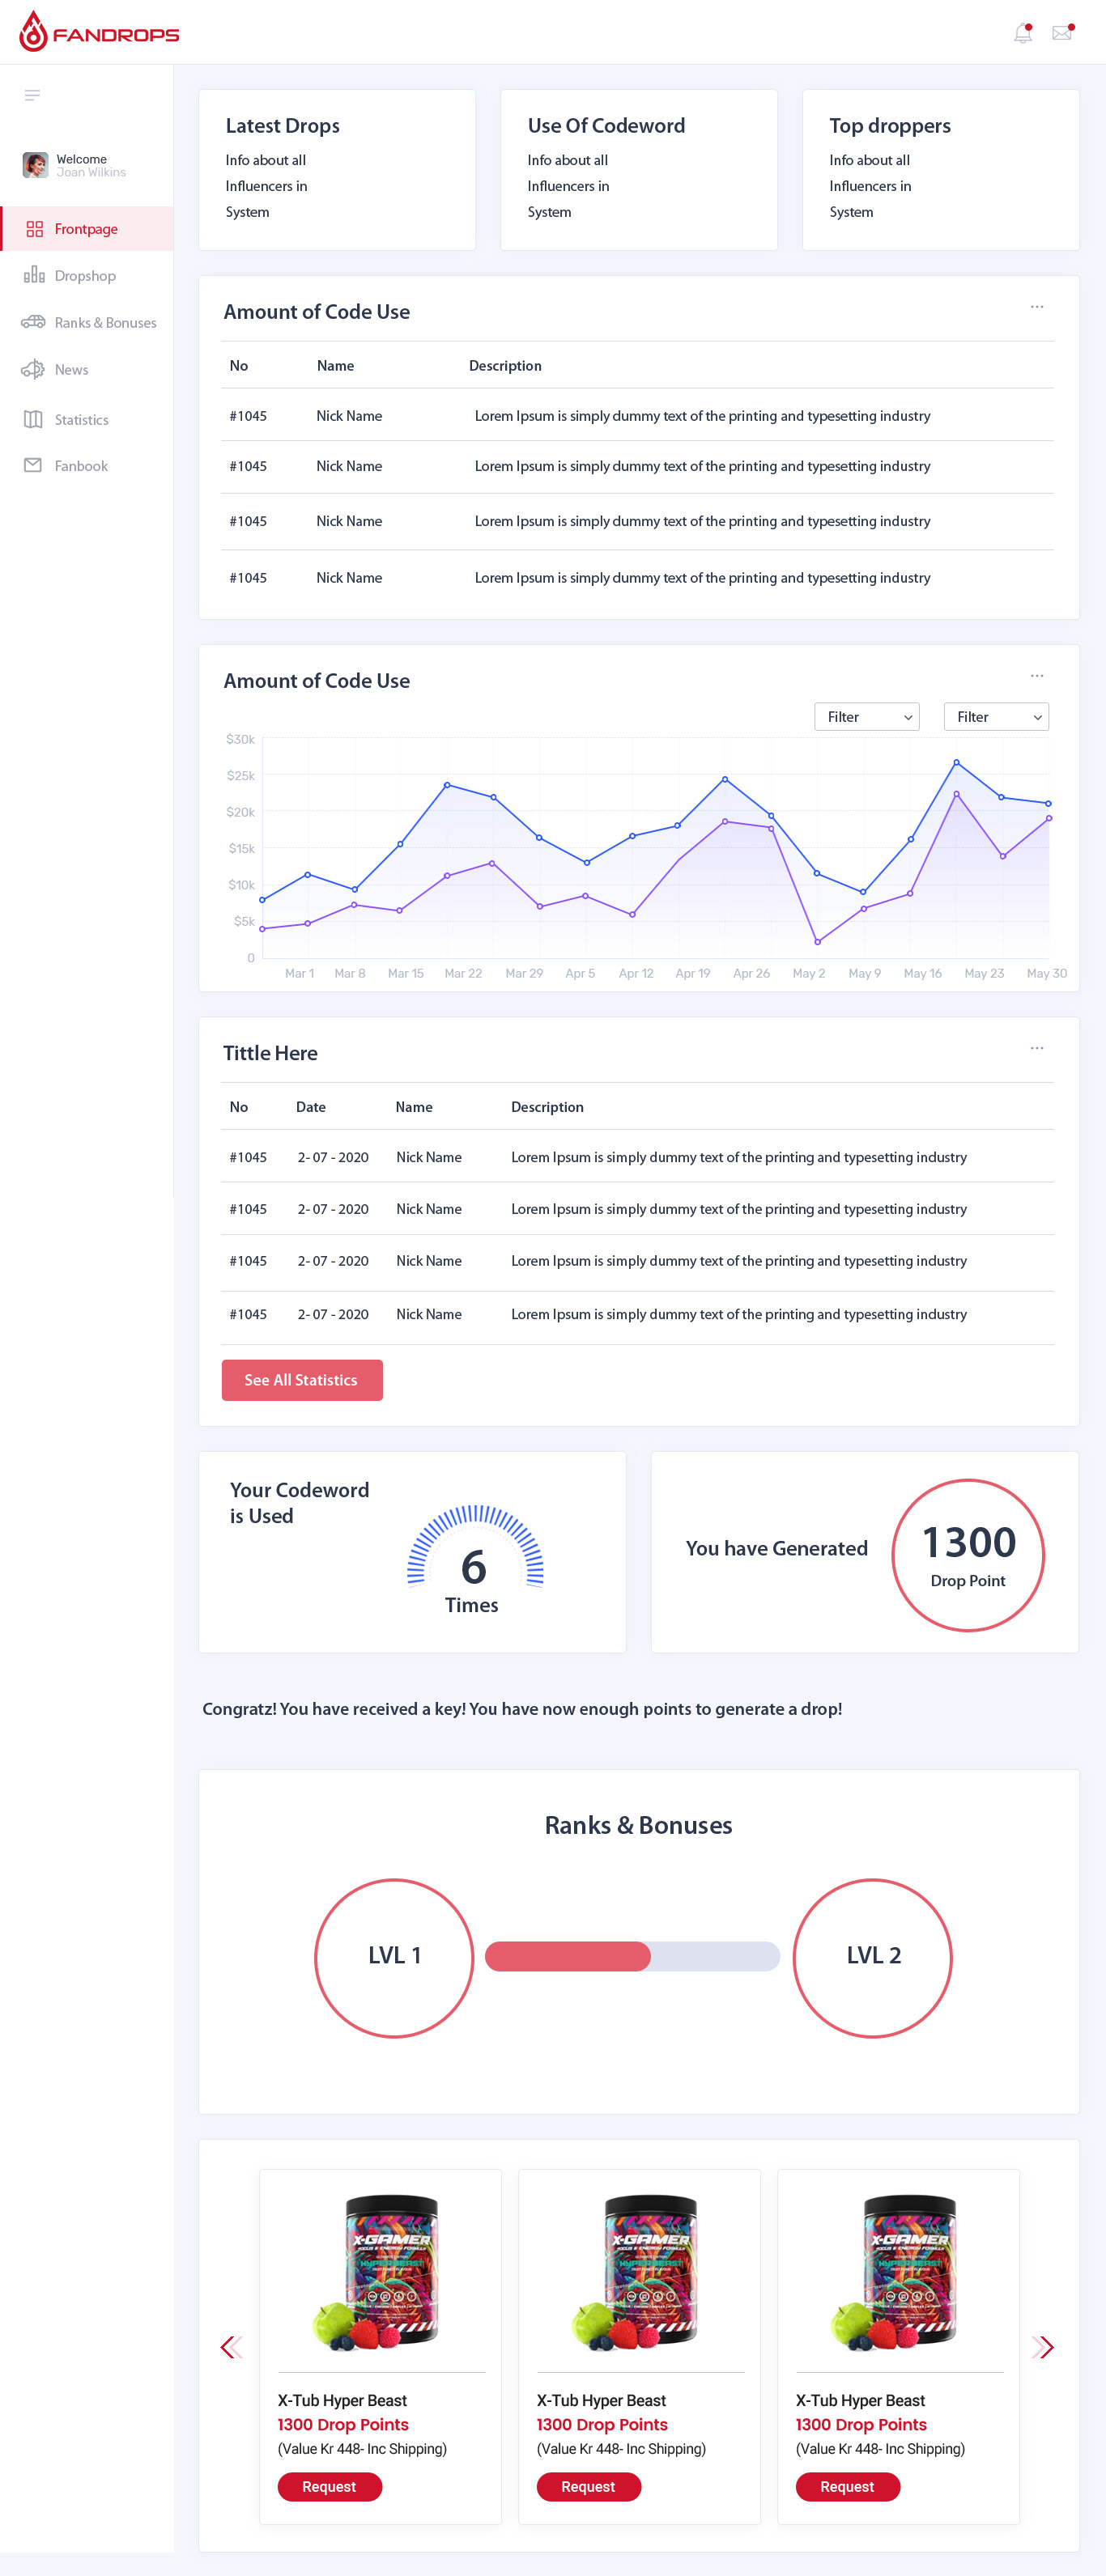Click the Fanbook envelope icon
Screen dimensions: 1106x2576
33,465
